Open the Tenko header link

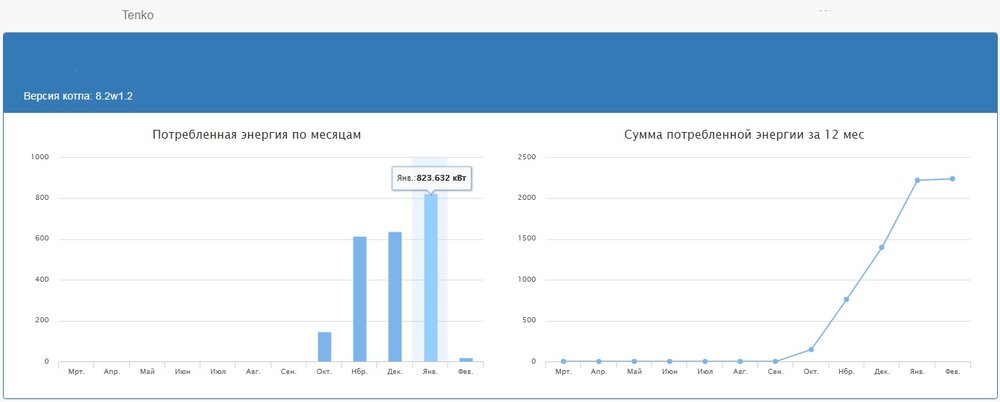click(138, 15)
